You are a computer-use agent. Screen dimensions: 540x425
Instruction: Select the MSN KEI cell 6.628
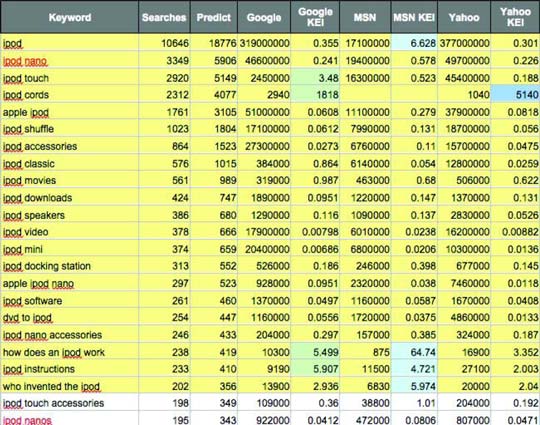point(414,43)
